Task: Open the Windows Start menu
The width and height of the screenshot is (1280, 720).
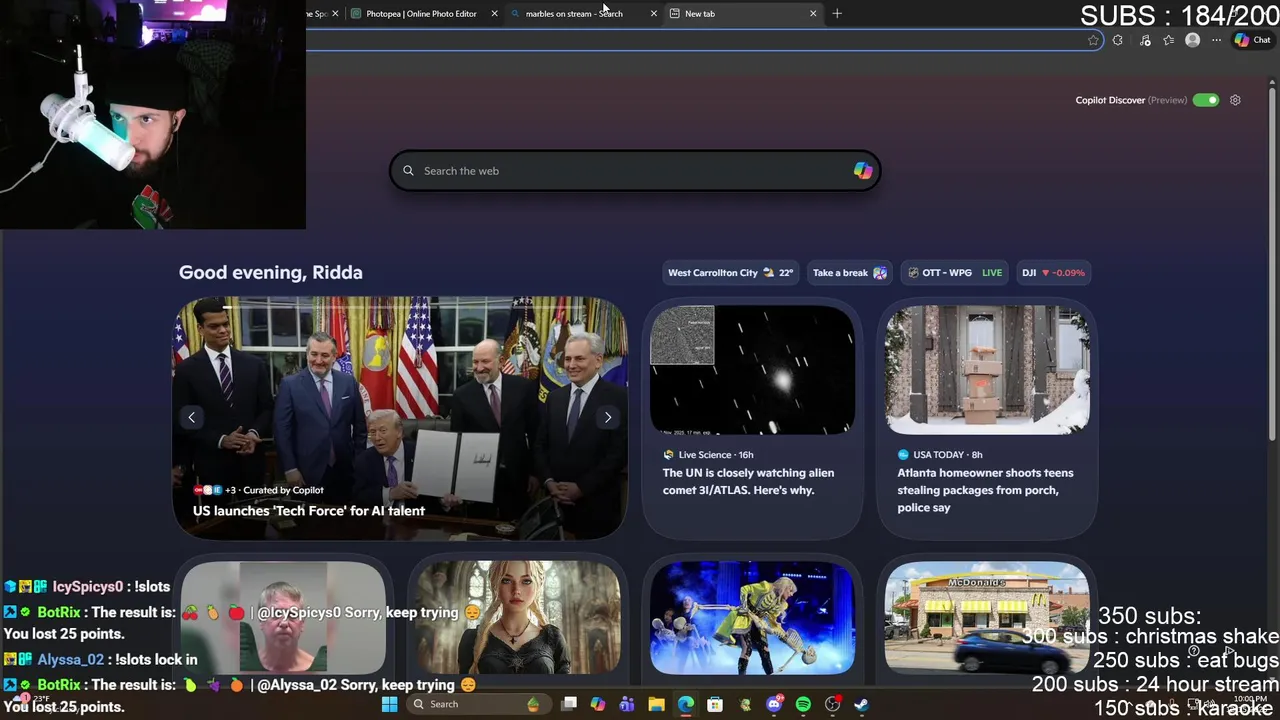Action: [389, 704]
